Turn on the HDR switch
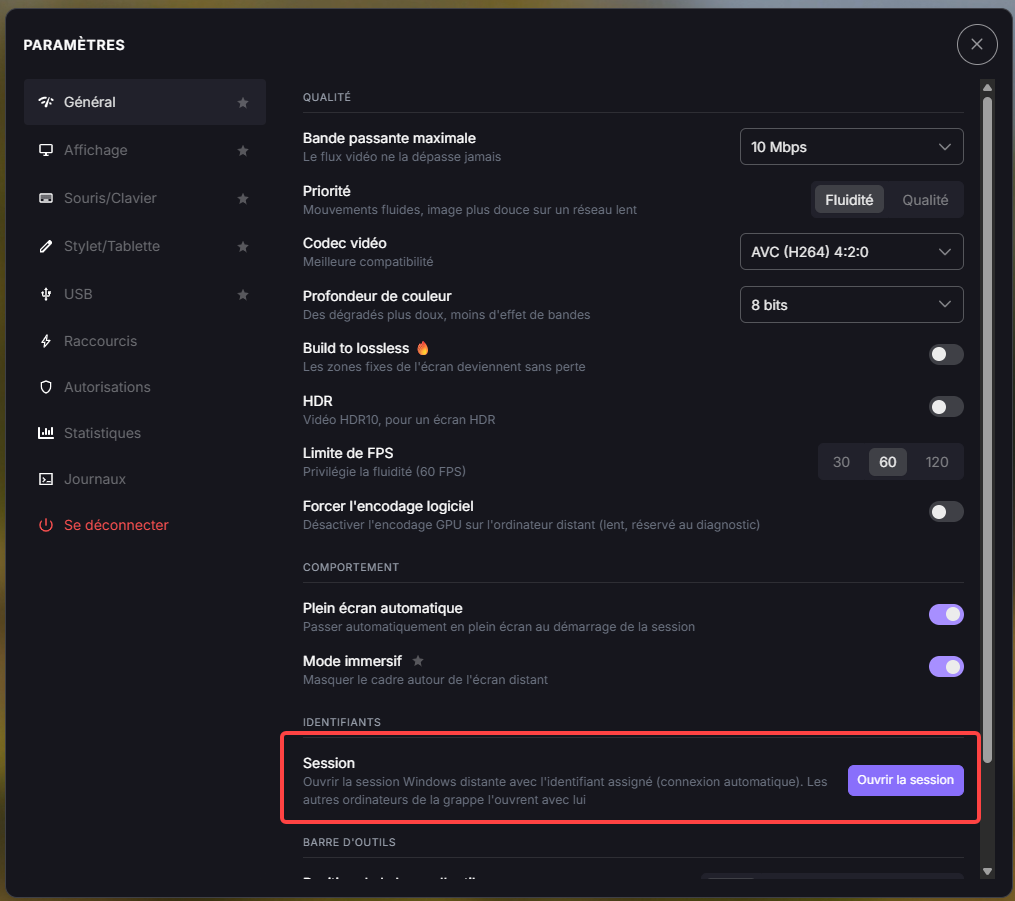 click(946, 407)
